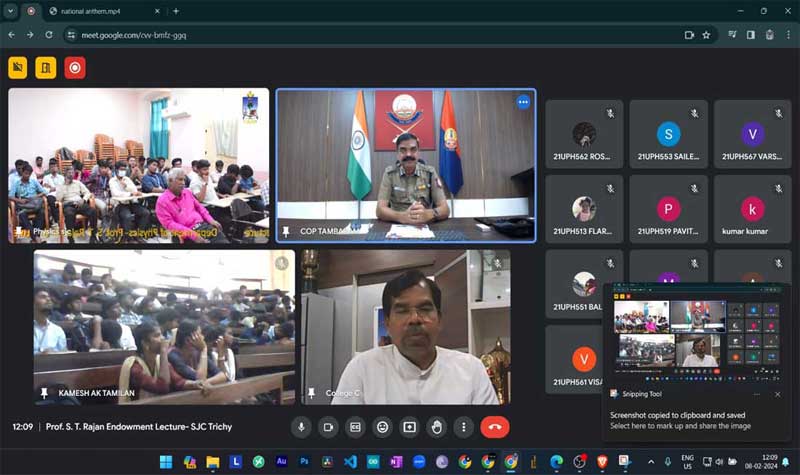The width and height of the screenshot is (800, 475).
Task: Open Visual Studio Code from taskbar
Action: 350,462
